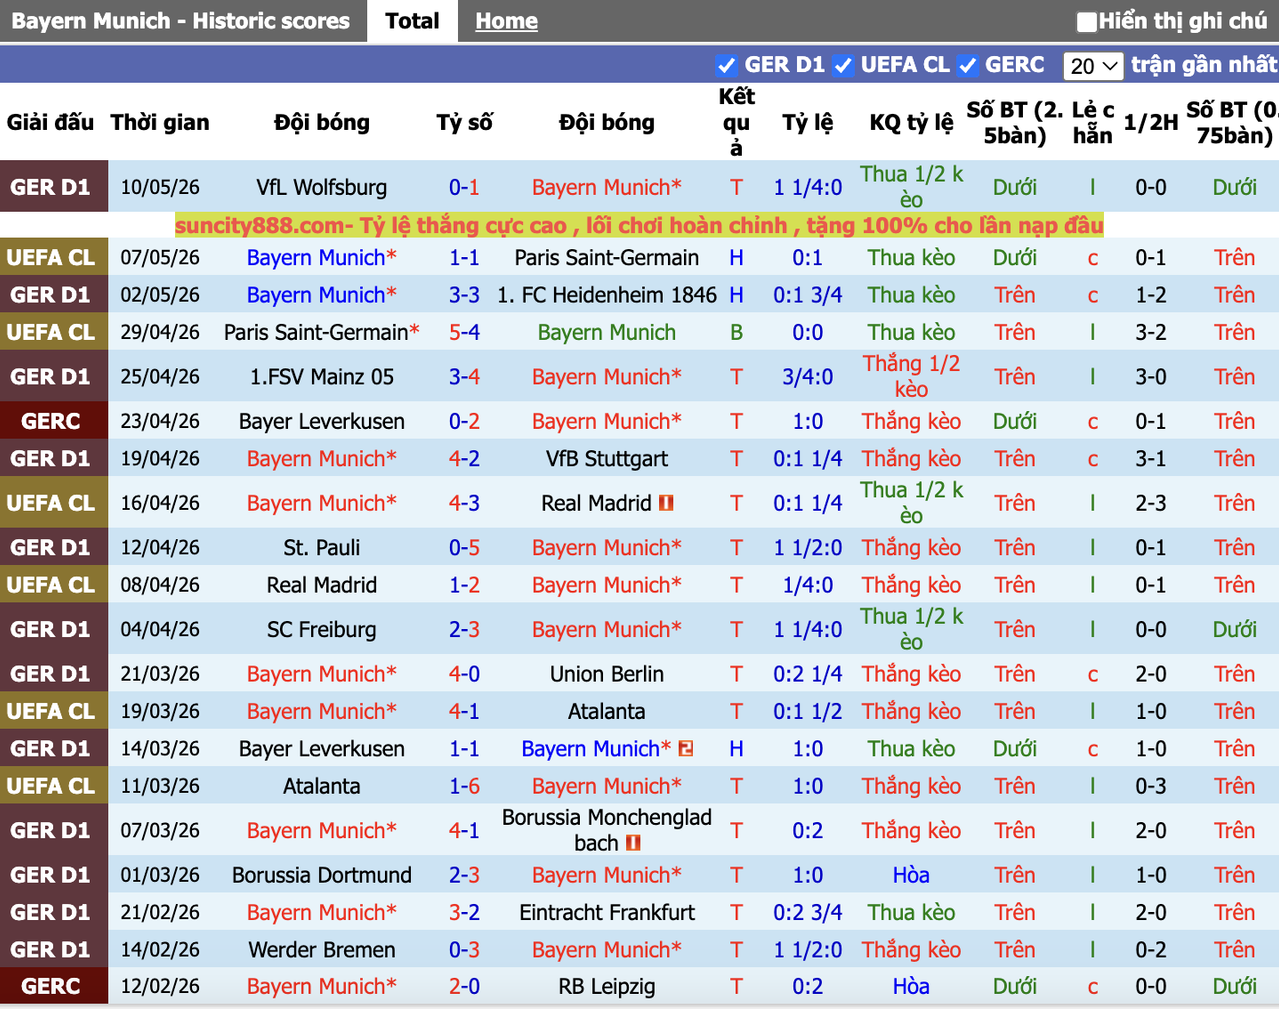
Task: Open Eintracht Frankfurt team link
Action: (x=606, y=912)
